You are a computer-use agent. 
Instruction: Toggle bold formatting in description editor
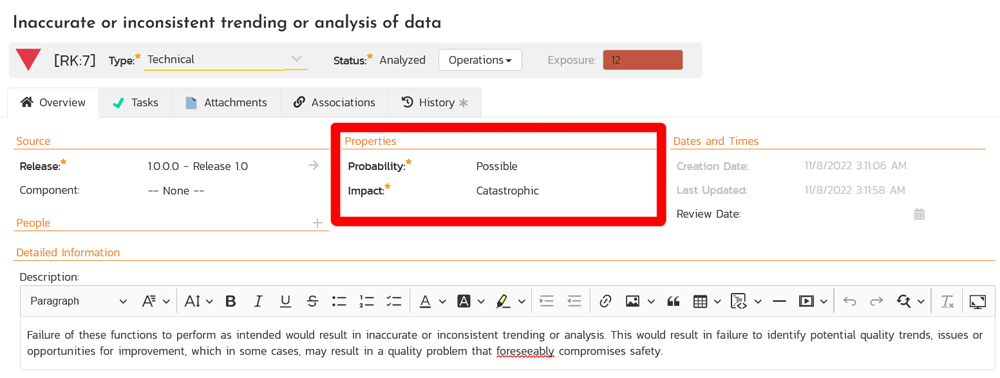point(231,302)
